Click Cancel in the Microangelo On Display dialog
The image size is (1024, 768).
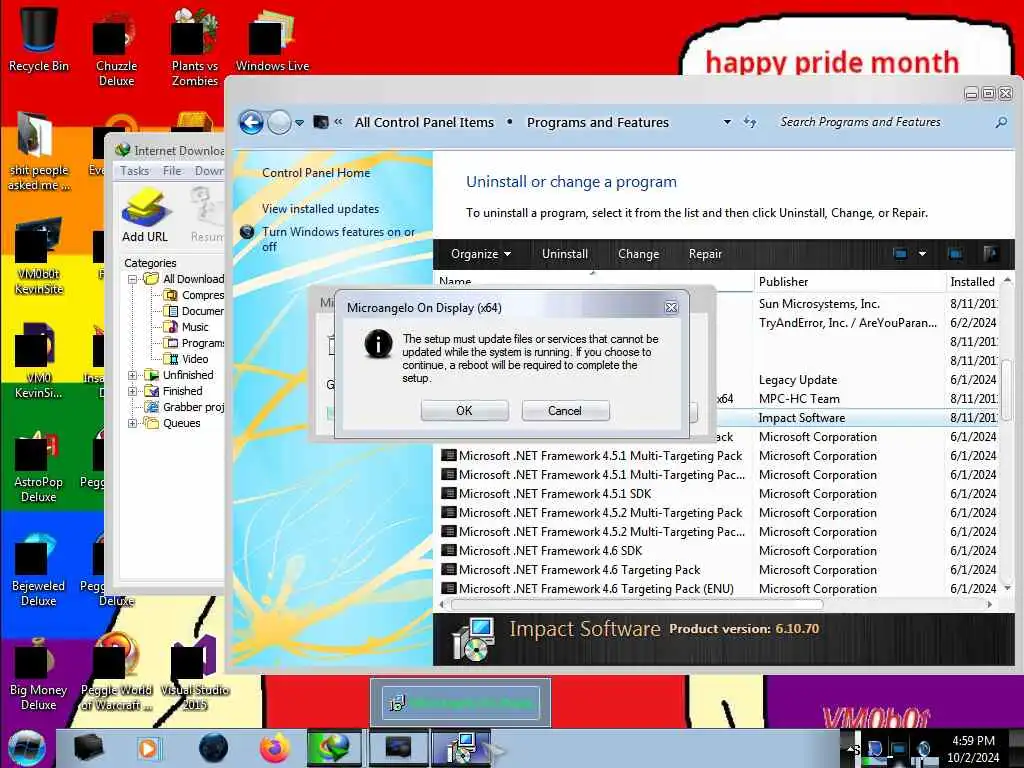click(x=565, y=411)
